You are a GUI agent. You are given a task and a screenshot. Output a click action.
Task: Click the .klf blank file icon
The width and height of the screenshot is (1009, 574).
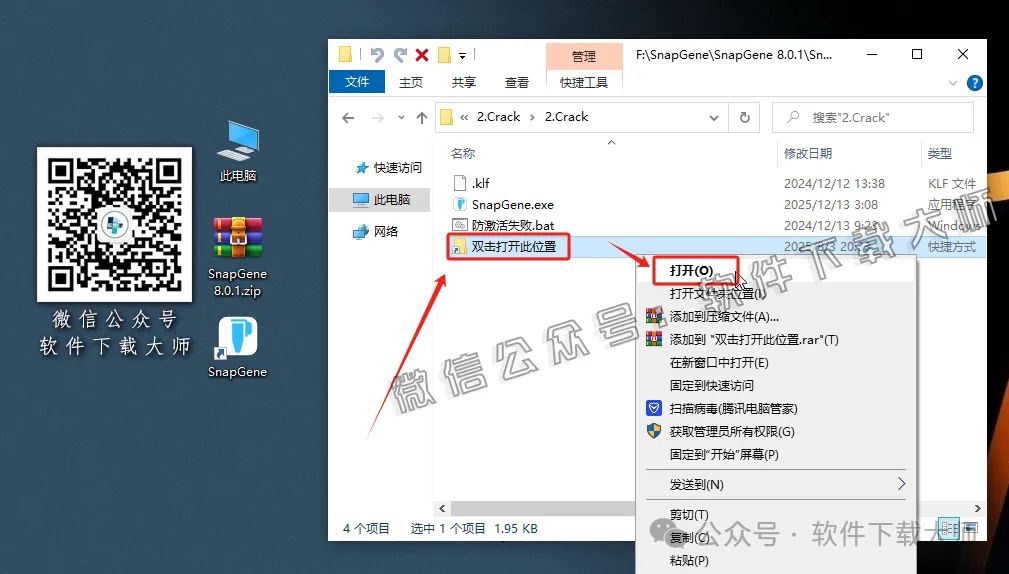tap(459, 183)
